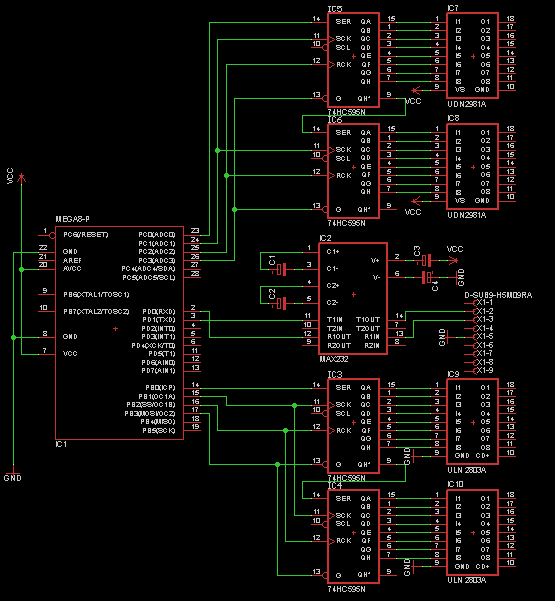555x601 pixels.
Task: Click the AREF pin label on IC1
Action: [x=72, y=260]
